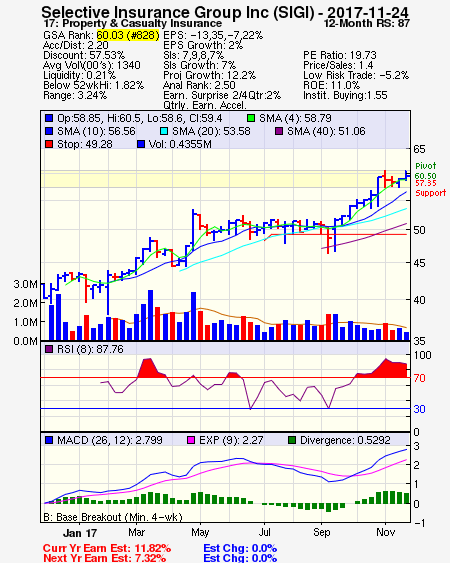The height and width of the screenshot is (563, 450).
Task: Click the green Pivot 60.50 label
Action: (426, 171)
